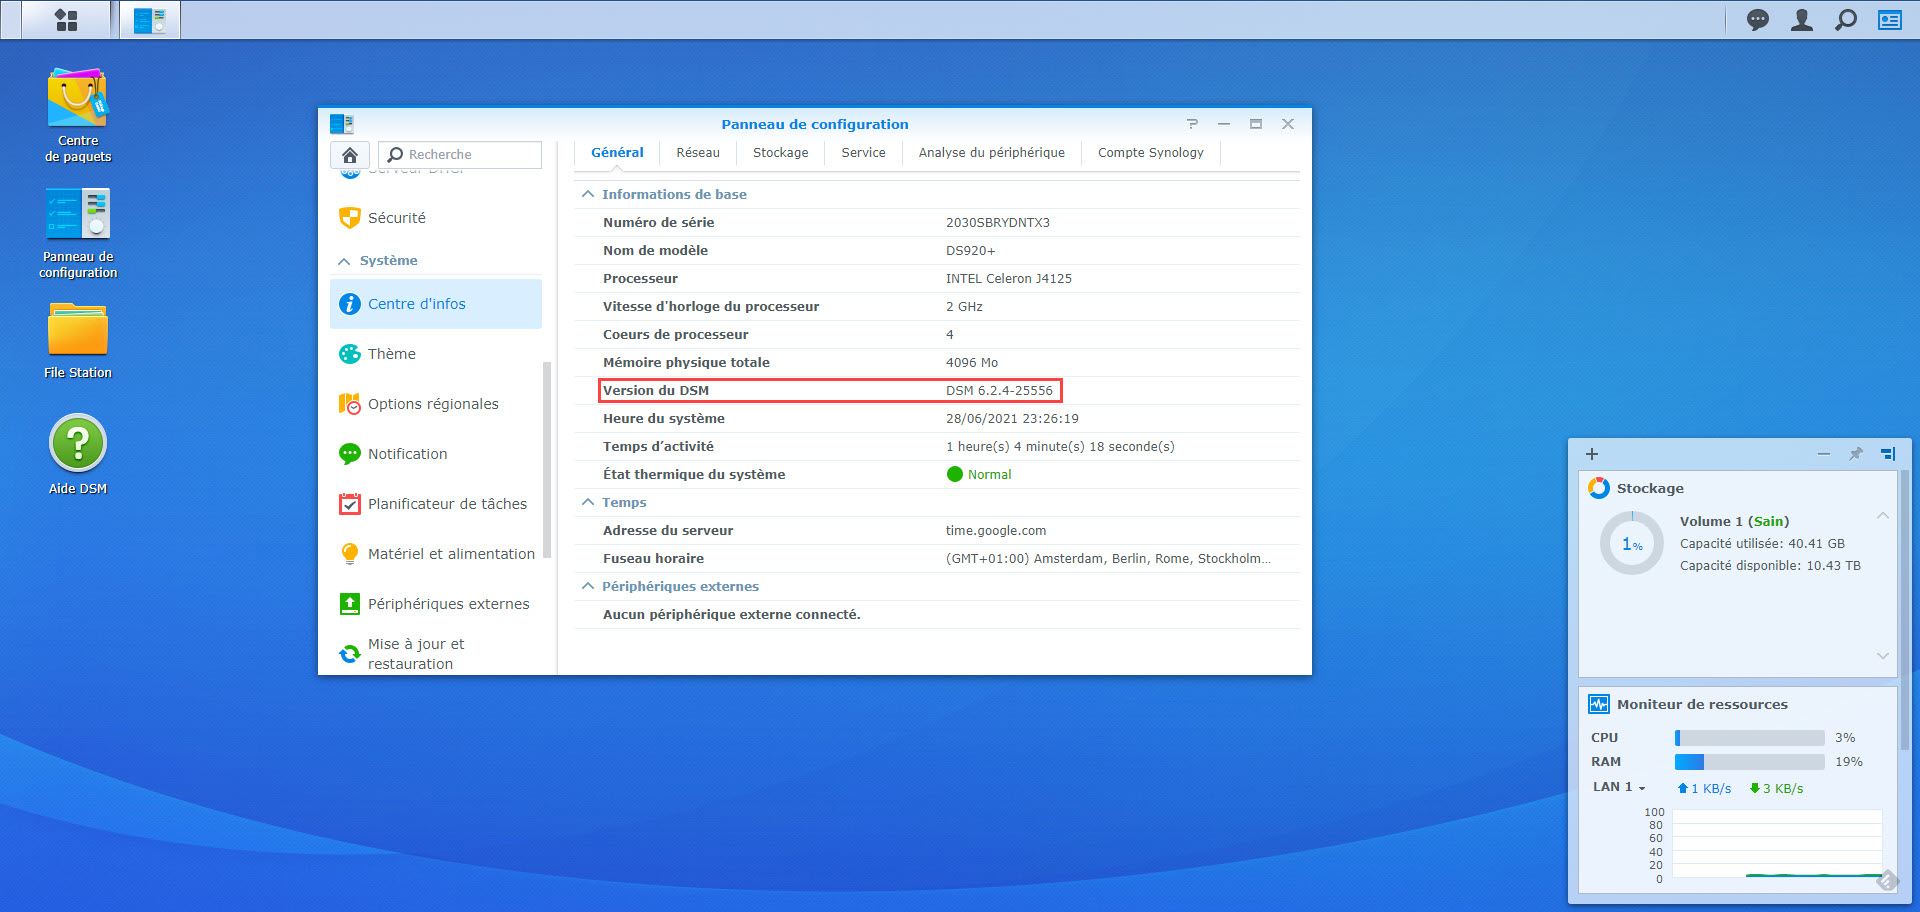Viewport: 1920px width, 912px height.
Task: Select the INTEL Celeron J4125 value
Action: point(1009,279)
